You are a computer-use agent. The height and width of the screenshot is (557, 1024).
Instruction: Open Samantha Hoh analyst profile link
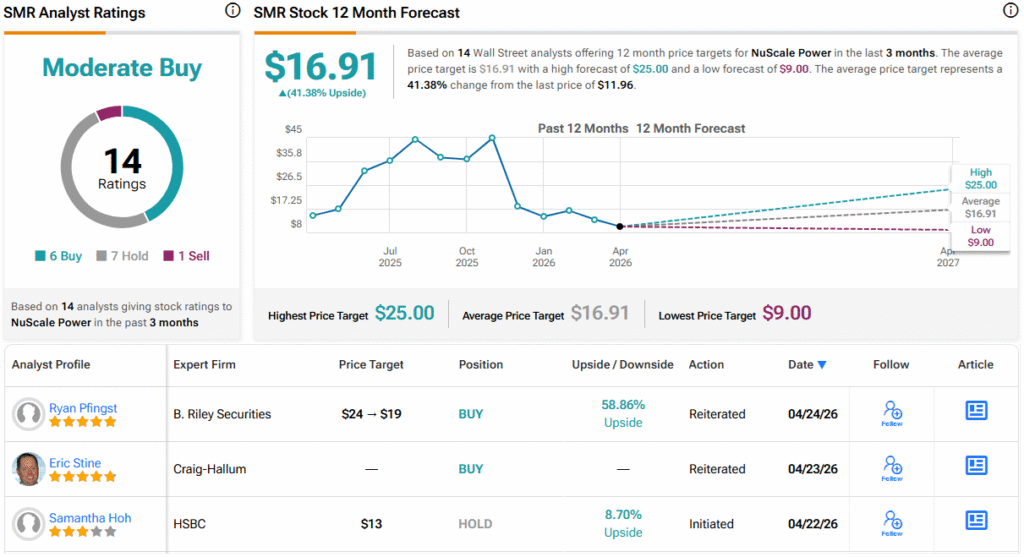click(x=90, y=518)
